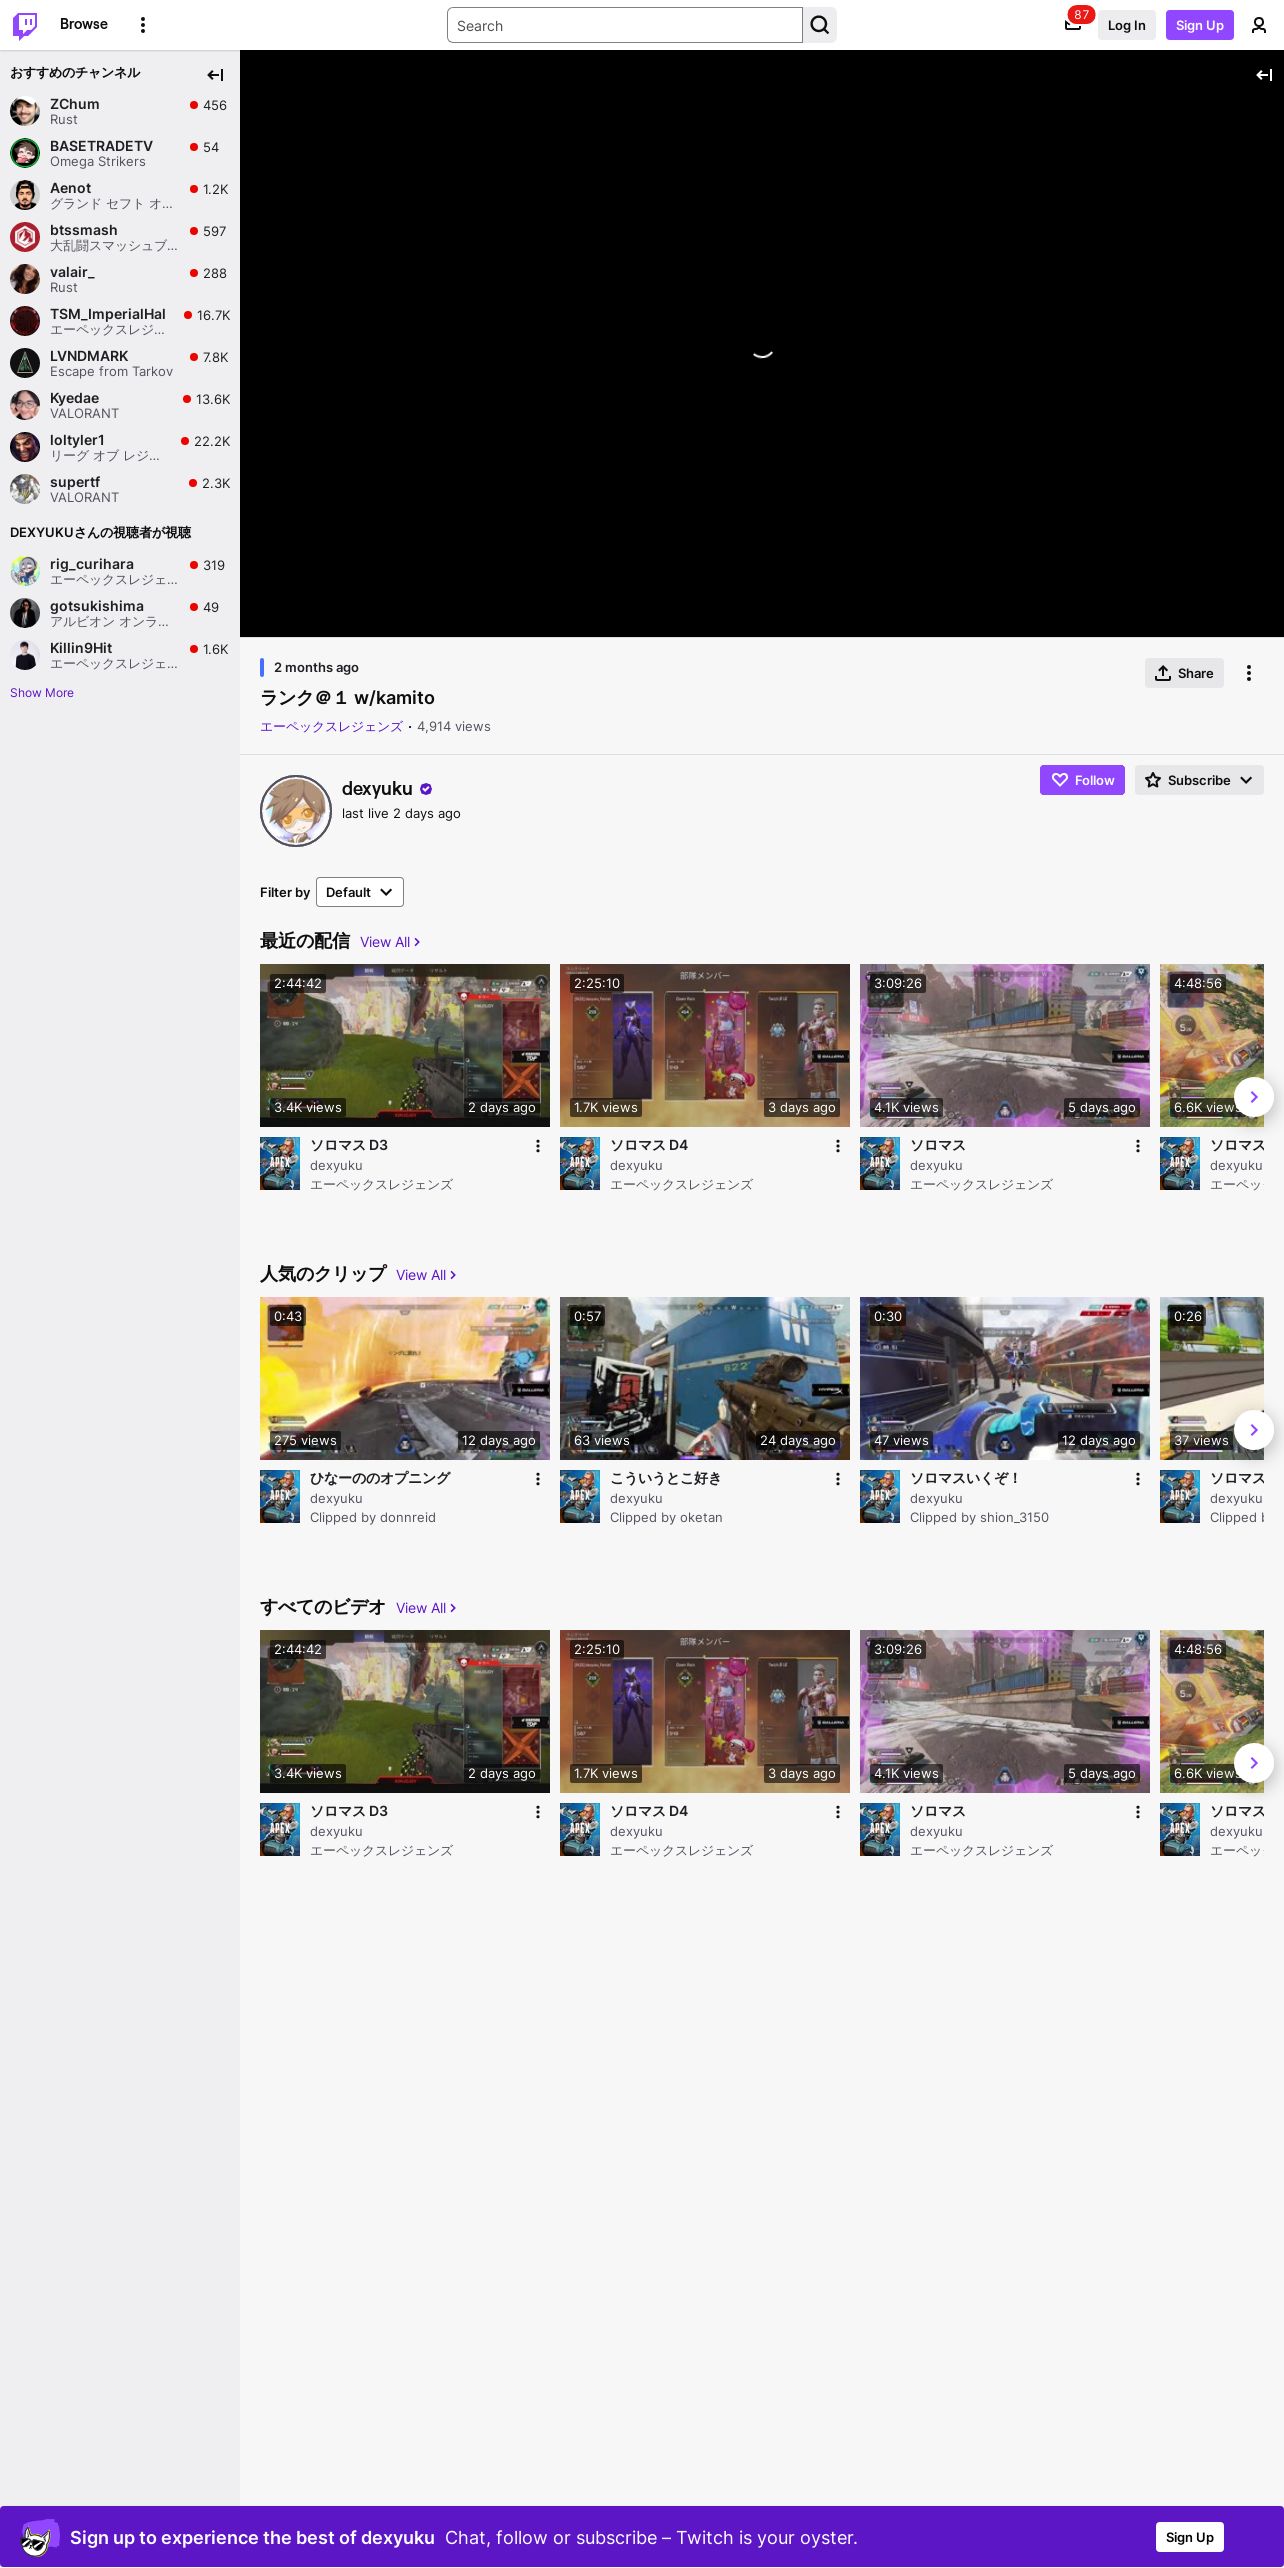This screenshot has width=1284, height=2568.
Task: Open options for ソロマスいくぞ！ clip
Action: 1138,1479
